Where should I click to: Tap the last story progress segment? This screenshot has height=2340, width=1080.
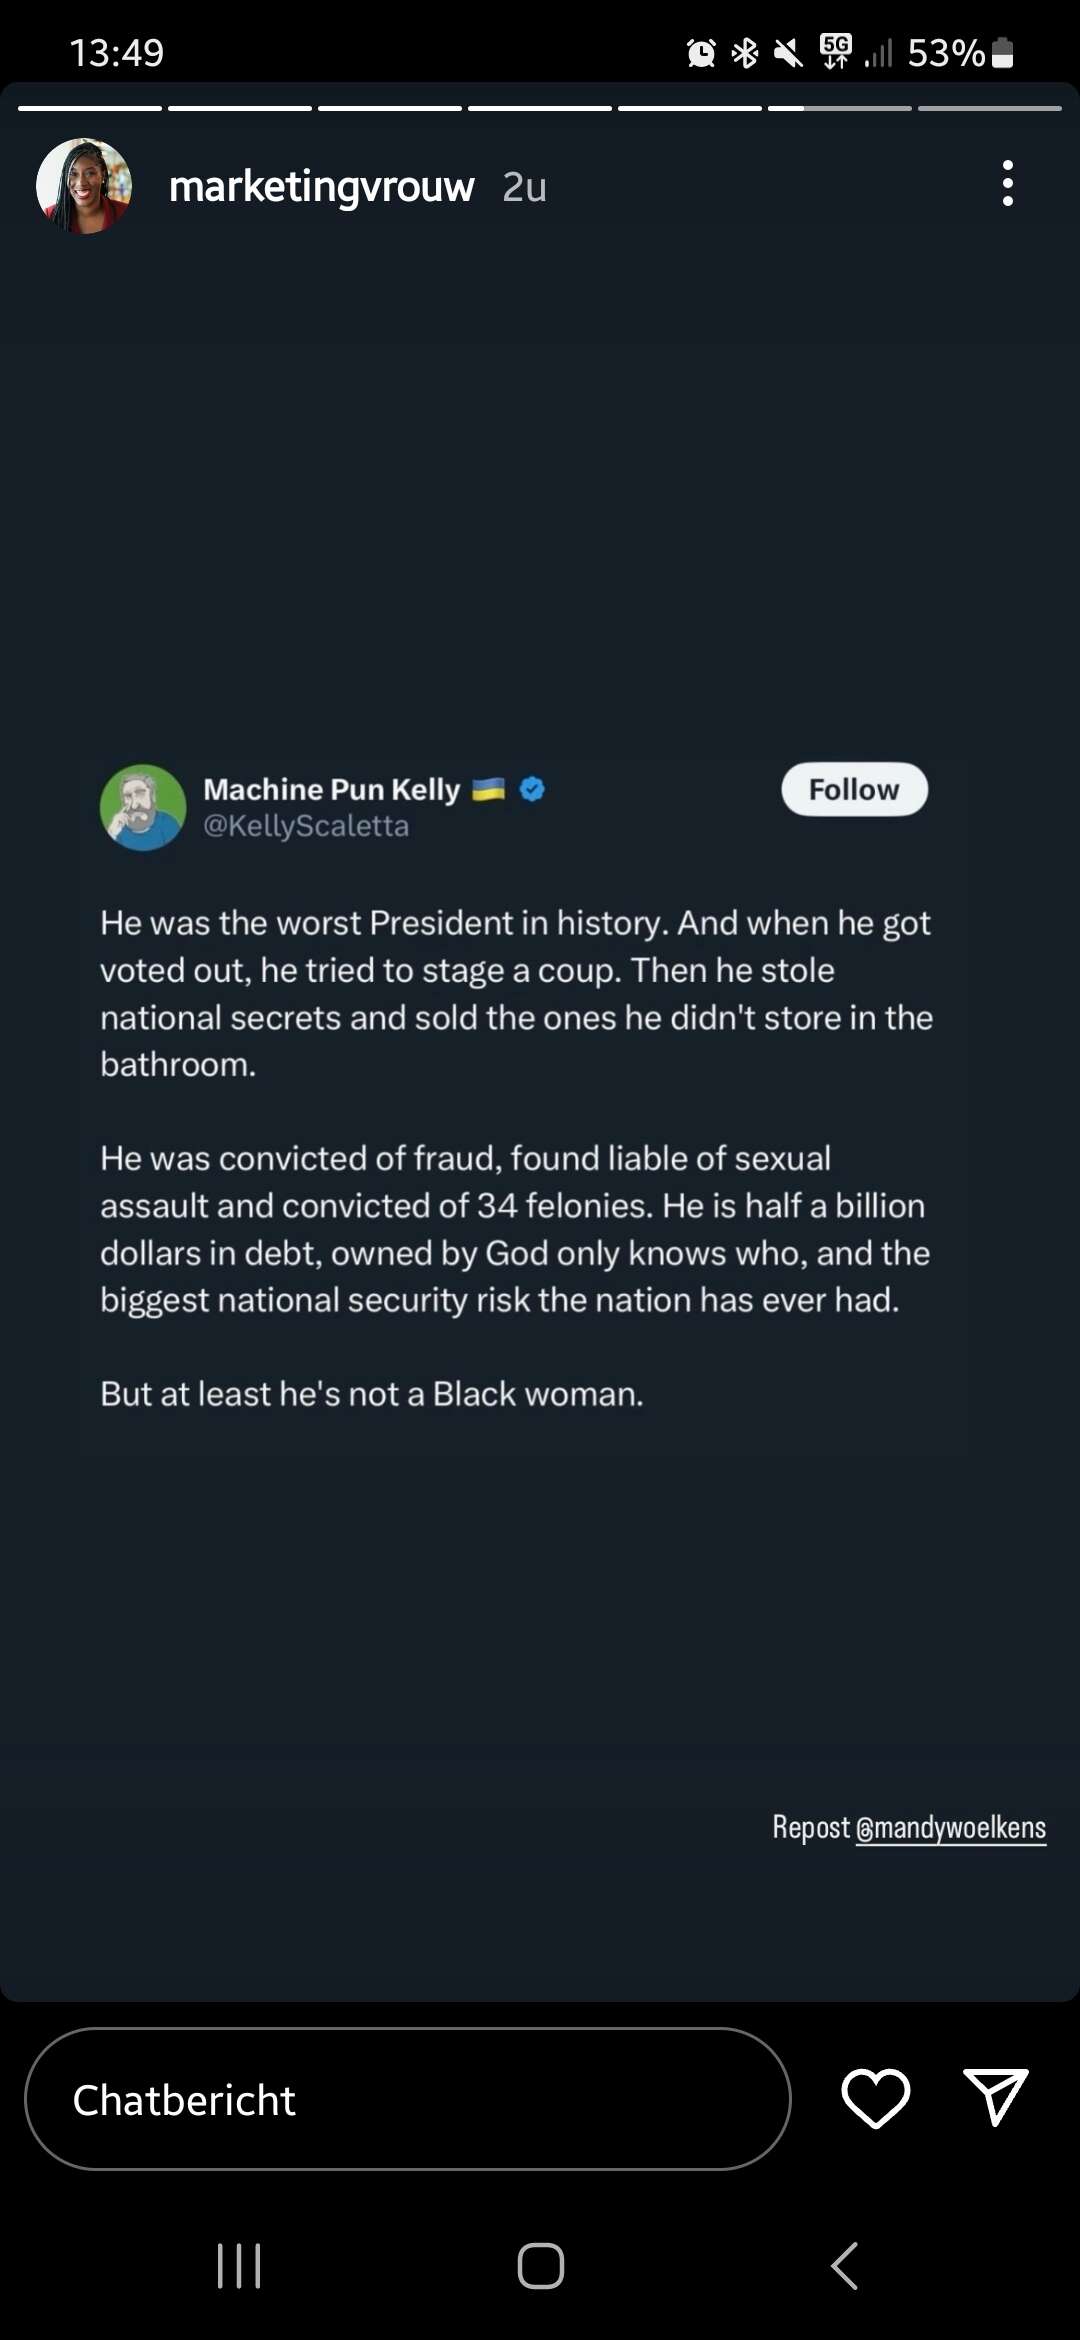tap(989, 108)
